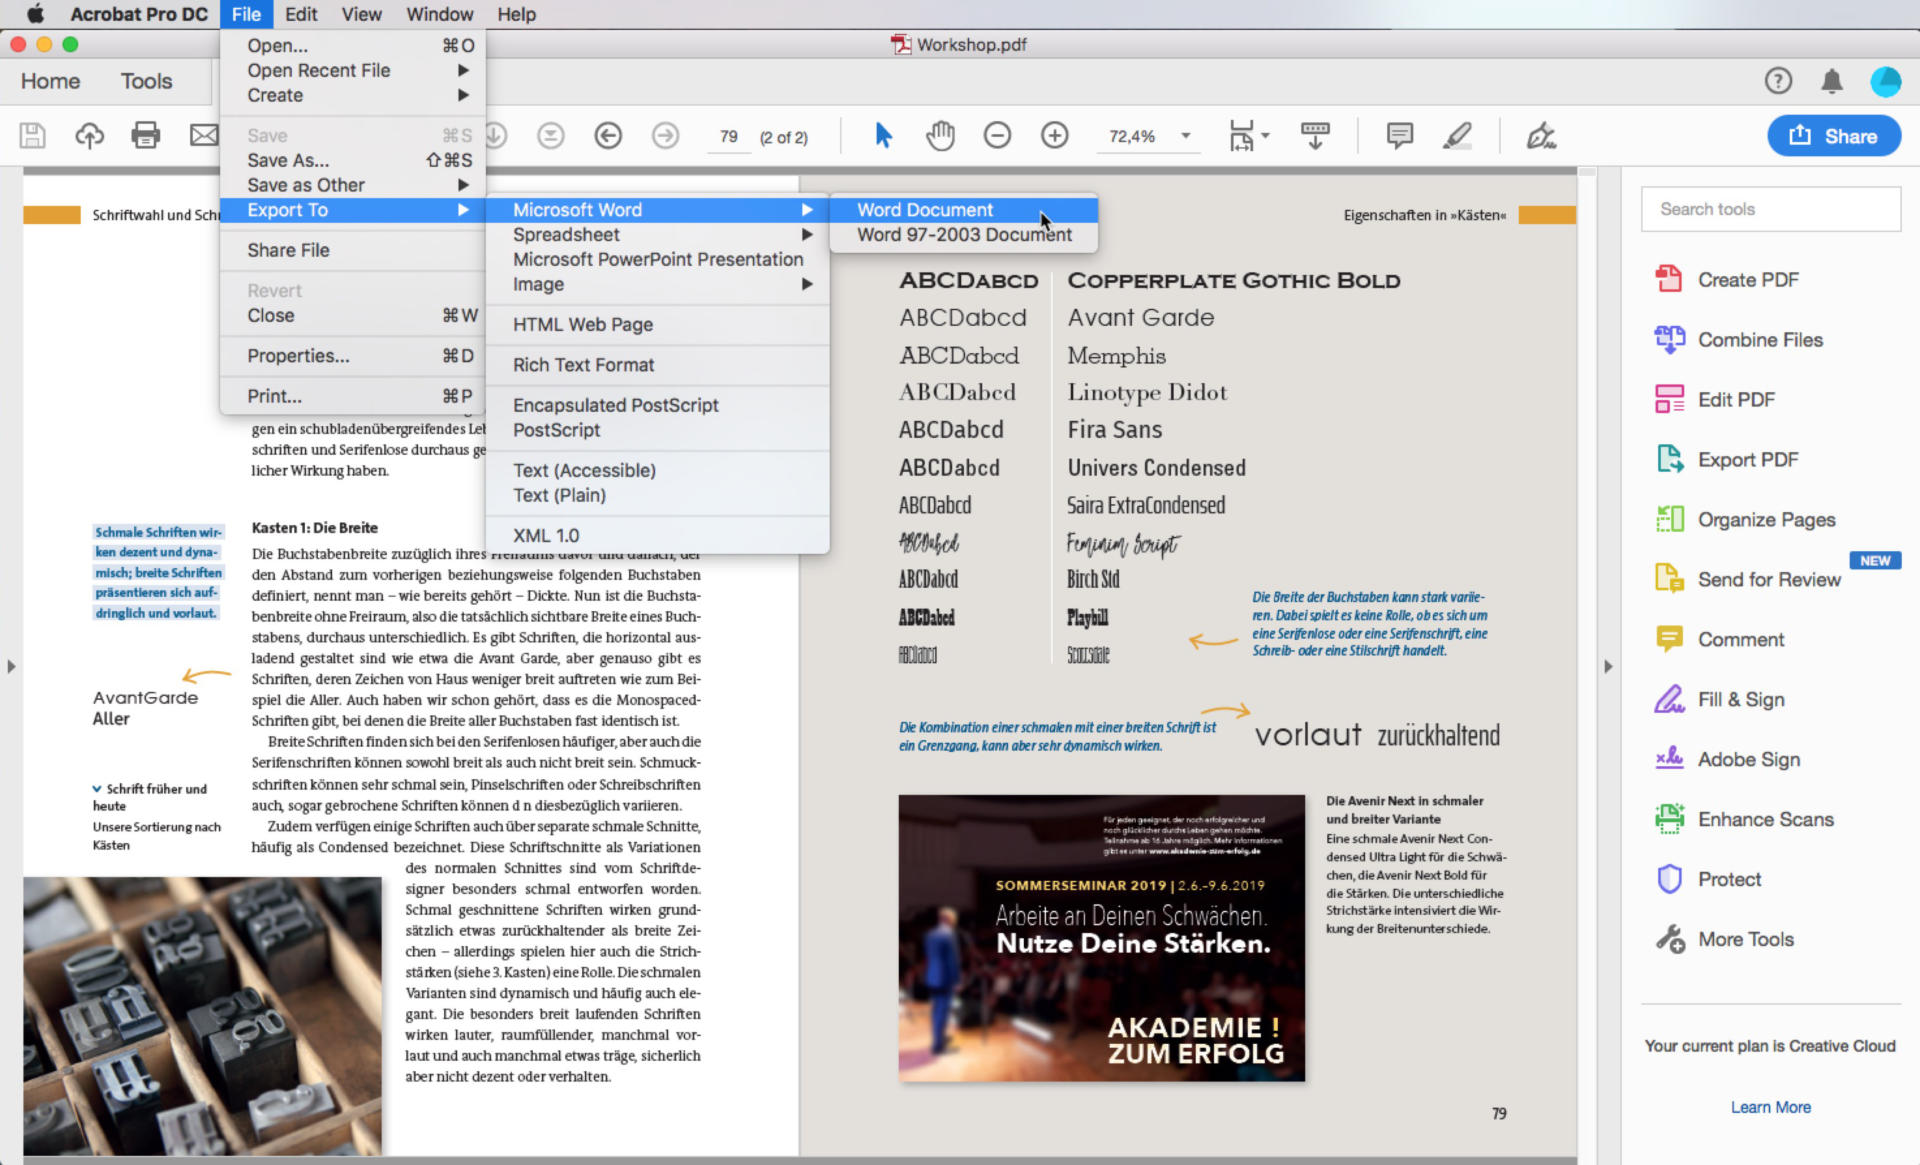The height and width of the screenshot is (1165, 1920).
Task: Activate the Selection arrow tool
Action: (883, 135)
